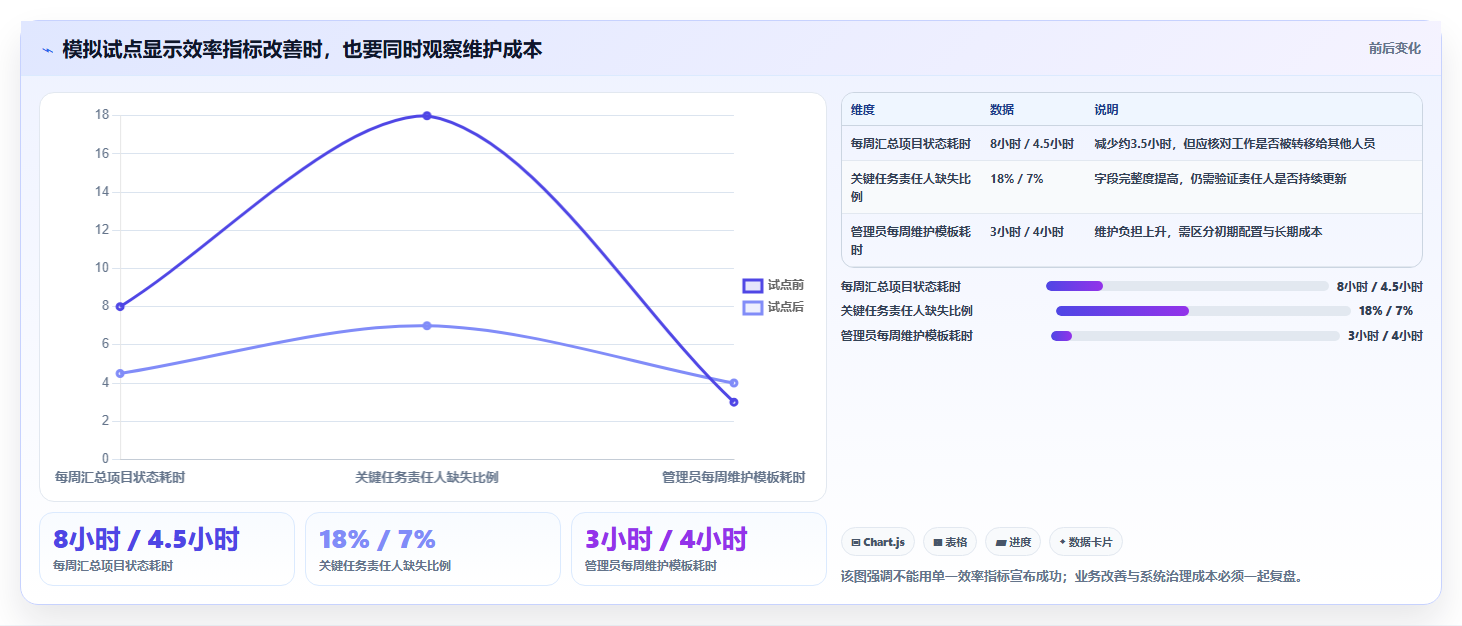Click the 说明 table column header
This screenshot has height=626, width=1462.
(1107, 110)
